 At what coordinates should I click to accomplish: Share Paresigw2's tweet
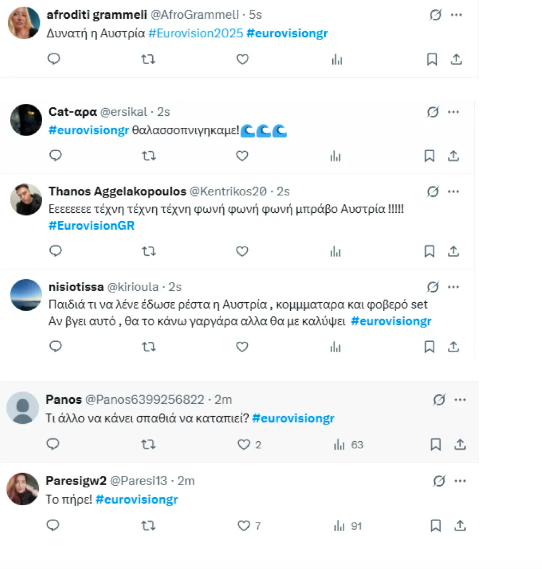pyautogui.click(x=460, y=525)
